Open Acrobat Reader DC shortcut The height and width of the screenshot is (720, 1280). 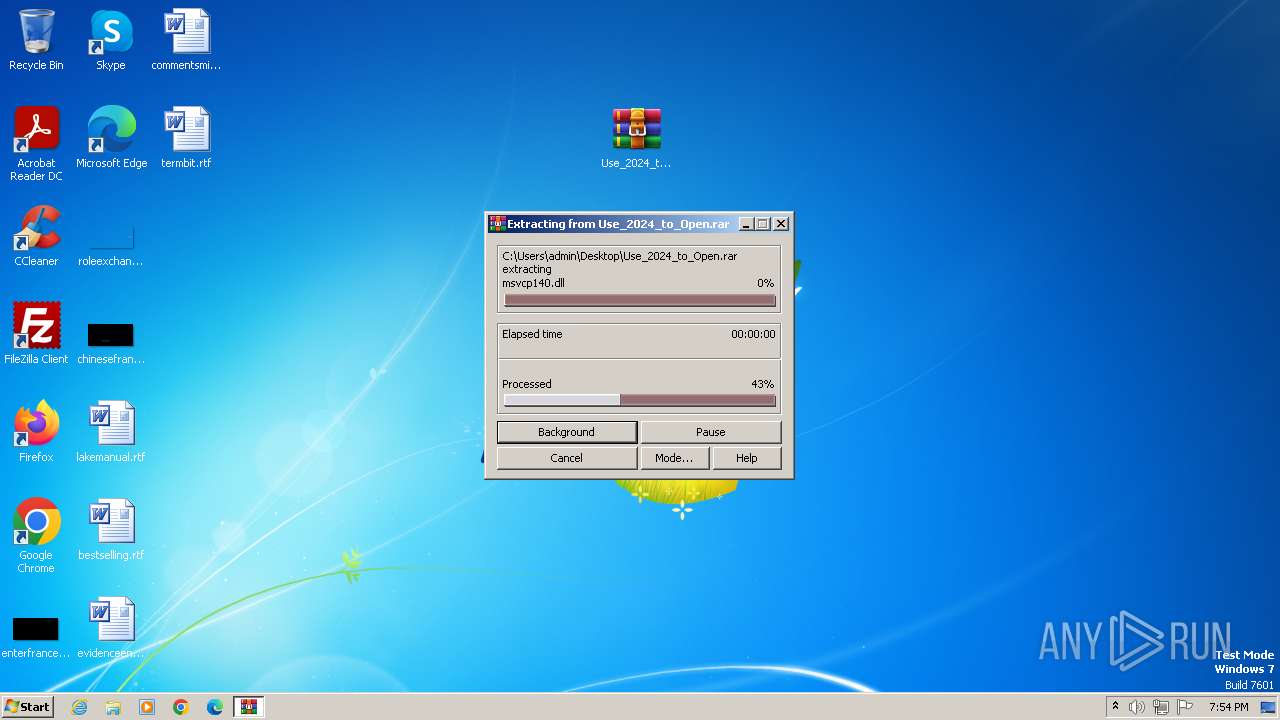pyautogui.click(x=36, y=143)
